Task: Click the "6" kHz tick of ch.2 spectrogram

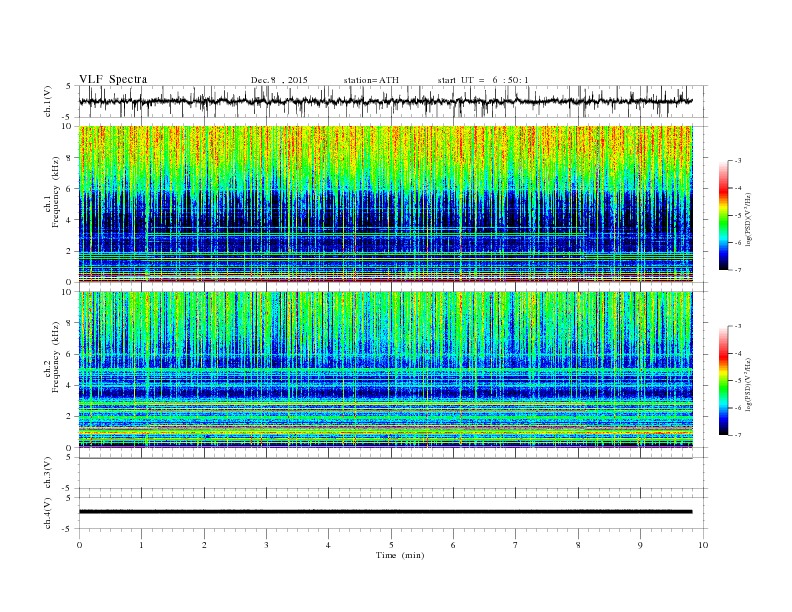Action: coord(69,354)
